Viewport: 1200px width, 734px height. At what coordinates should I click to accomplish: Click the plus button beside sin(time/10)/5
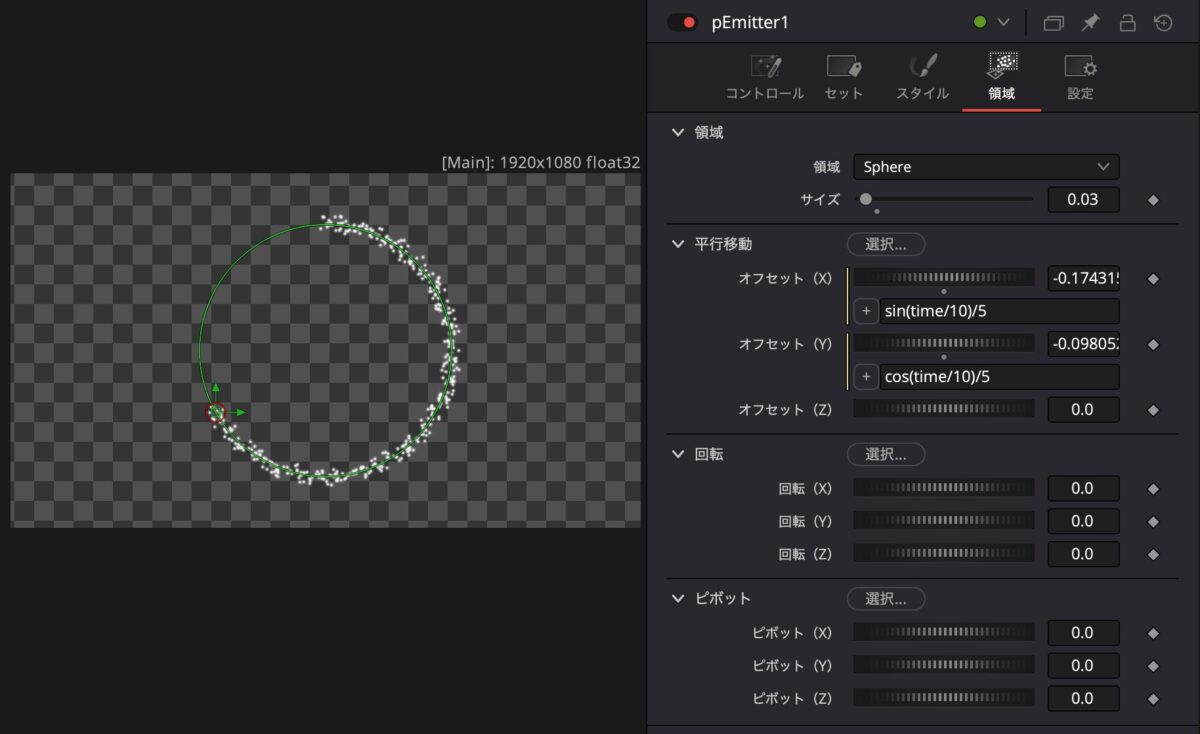coord(866,311)
